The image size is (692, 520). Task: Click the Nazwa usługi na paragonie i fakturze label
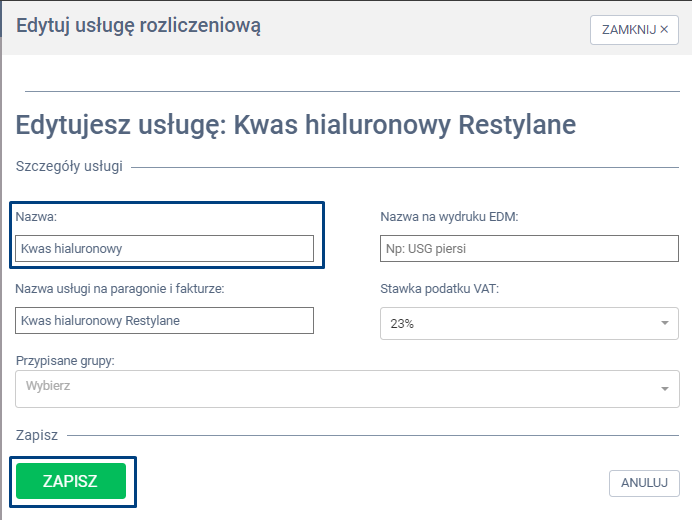[x=119, y=289]
